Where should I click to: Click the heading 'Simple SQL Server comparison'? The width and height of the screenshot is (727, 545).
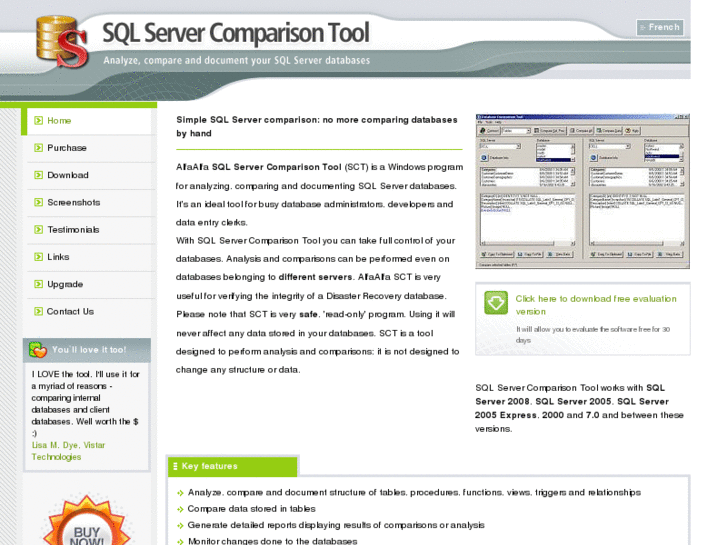[x=317, y=127]
